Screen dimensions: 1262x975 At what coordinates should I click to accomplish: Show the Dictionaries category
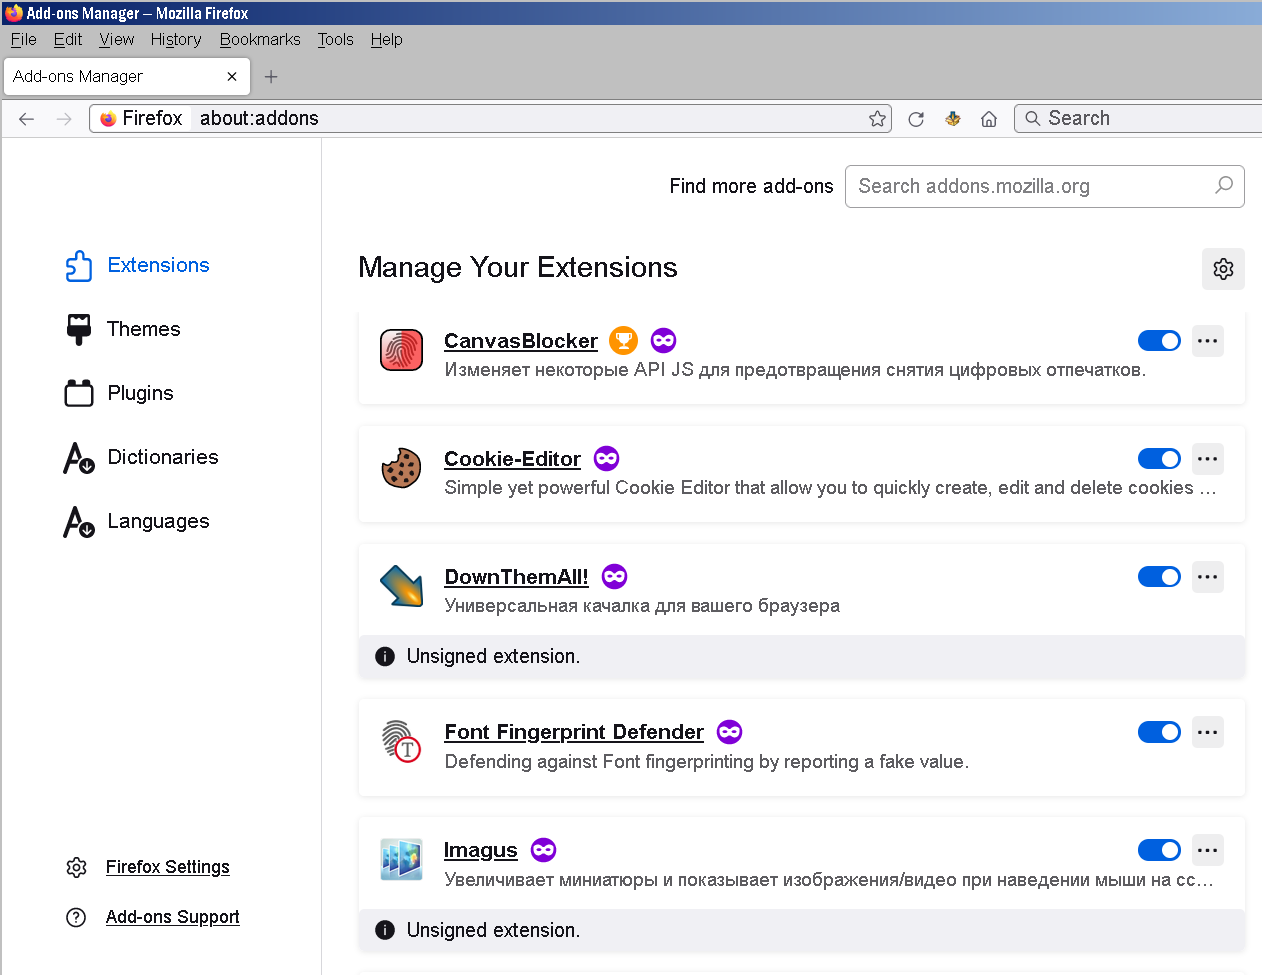pyautogui.click(x=141, y=457)
